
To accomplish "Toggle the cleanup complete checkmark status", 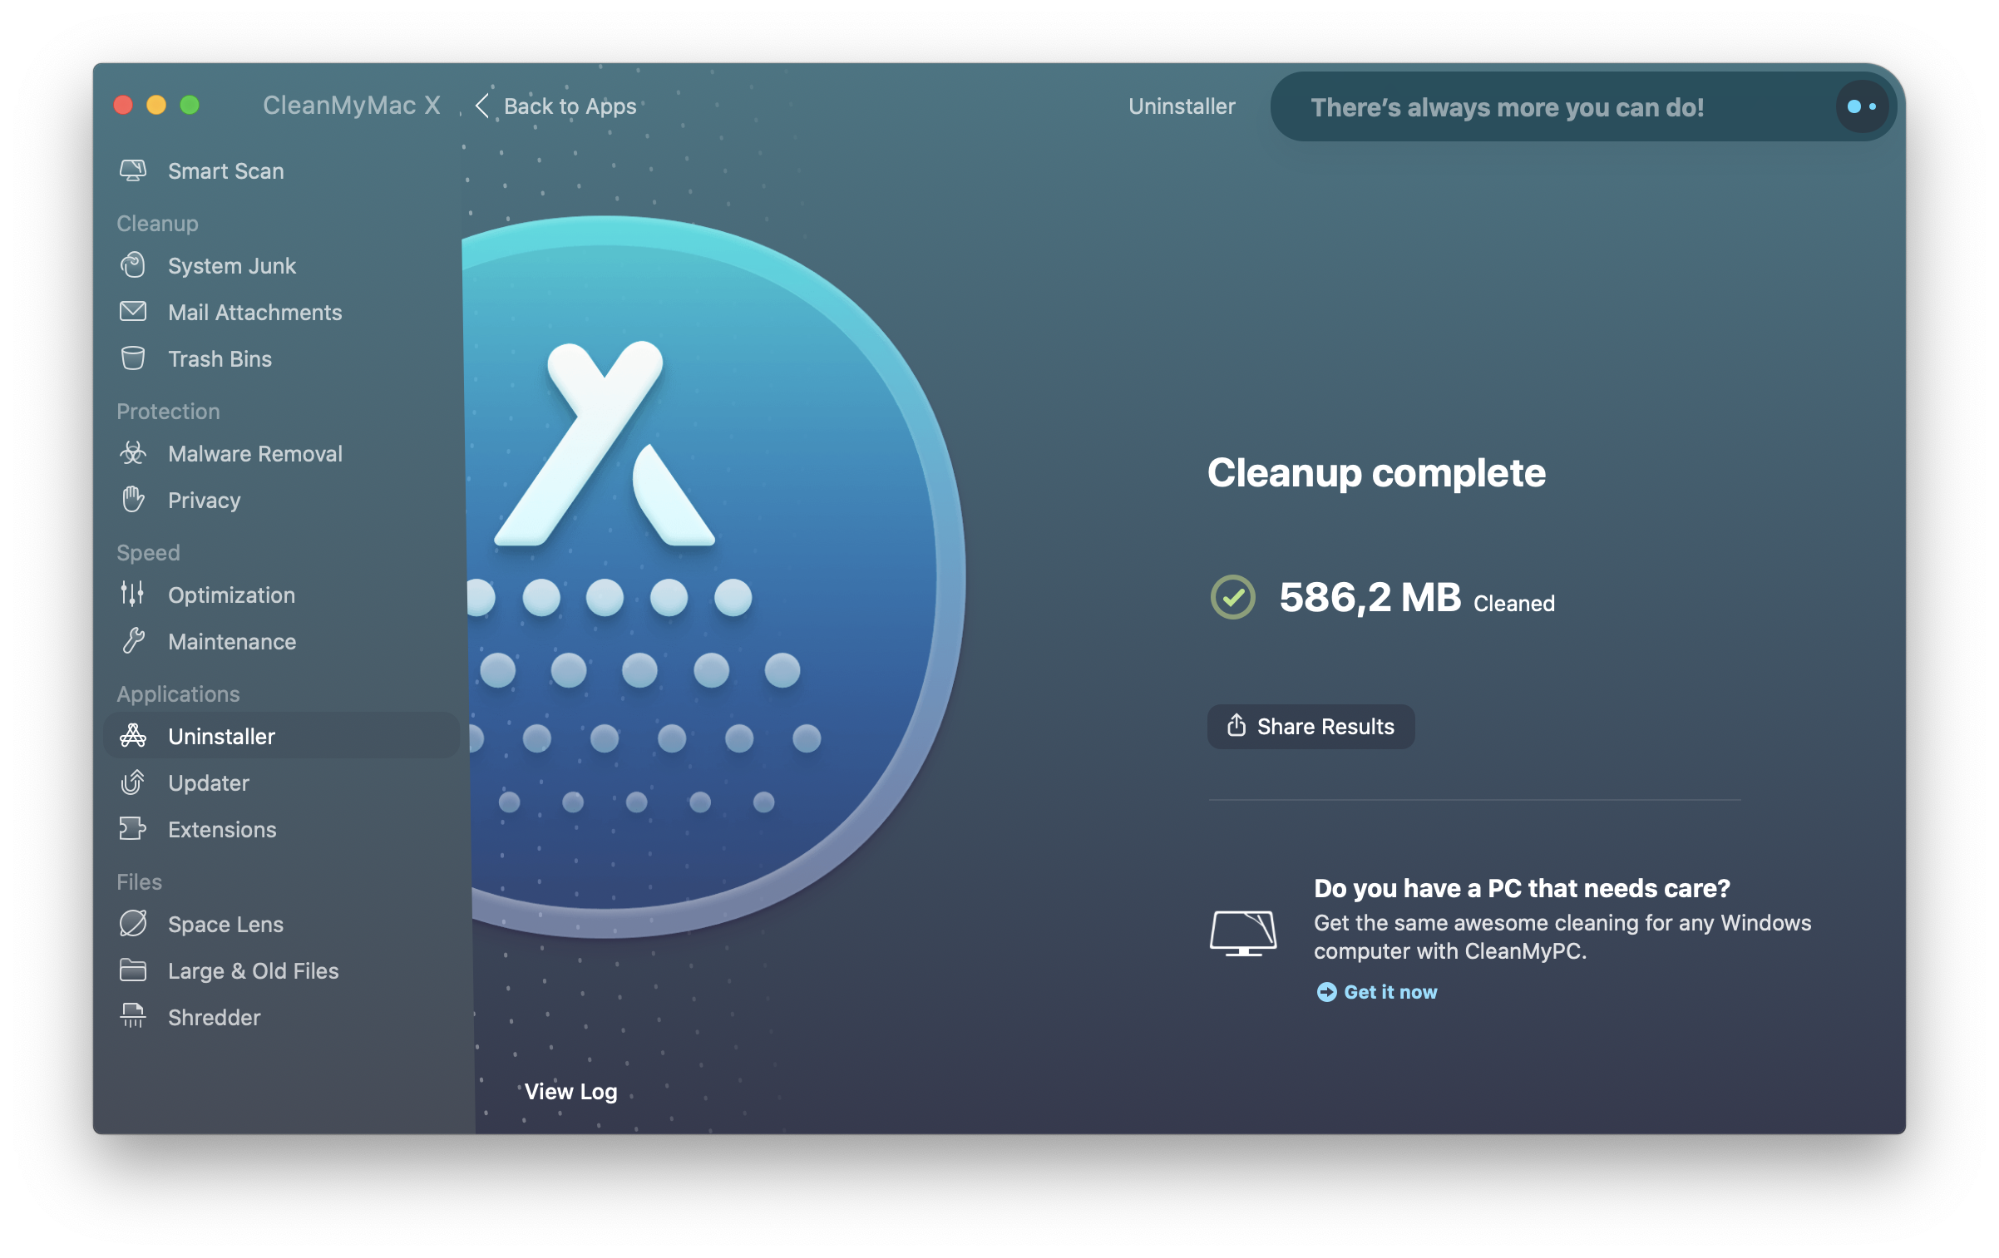I will click(1231, 599).
